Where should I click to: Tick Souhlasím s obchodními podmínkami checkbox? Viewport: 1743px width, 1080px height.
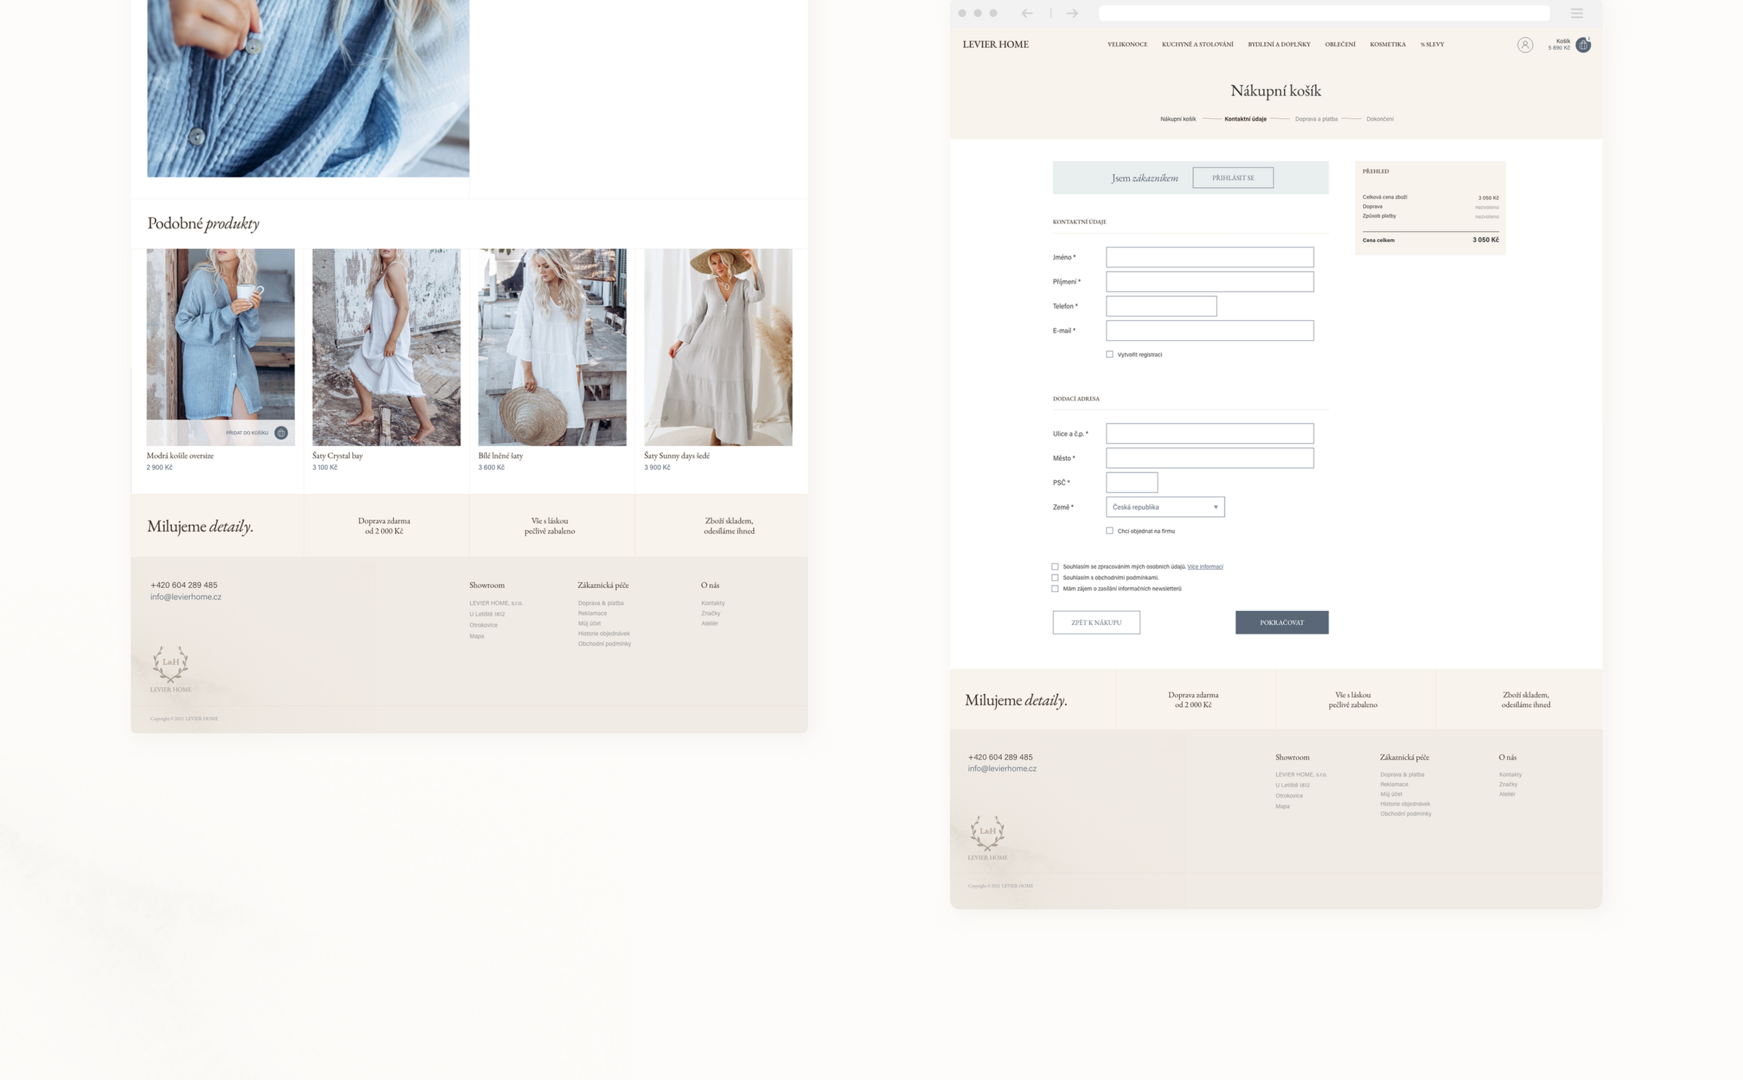pyautogui.click(x=1055, y=578)
